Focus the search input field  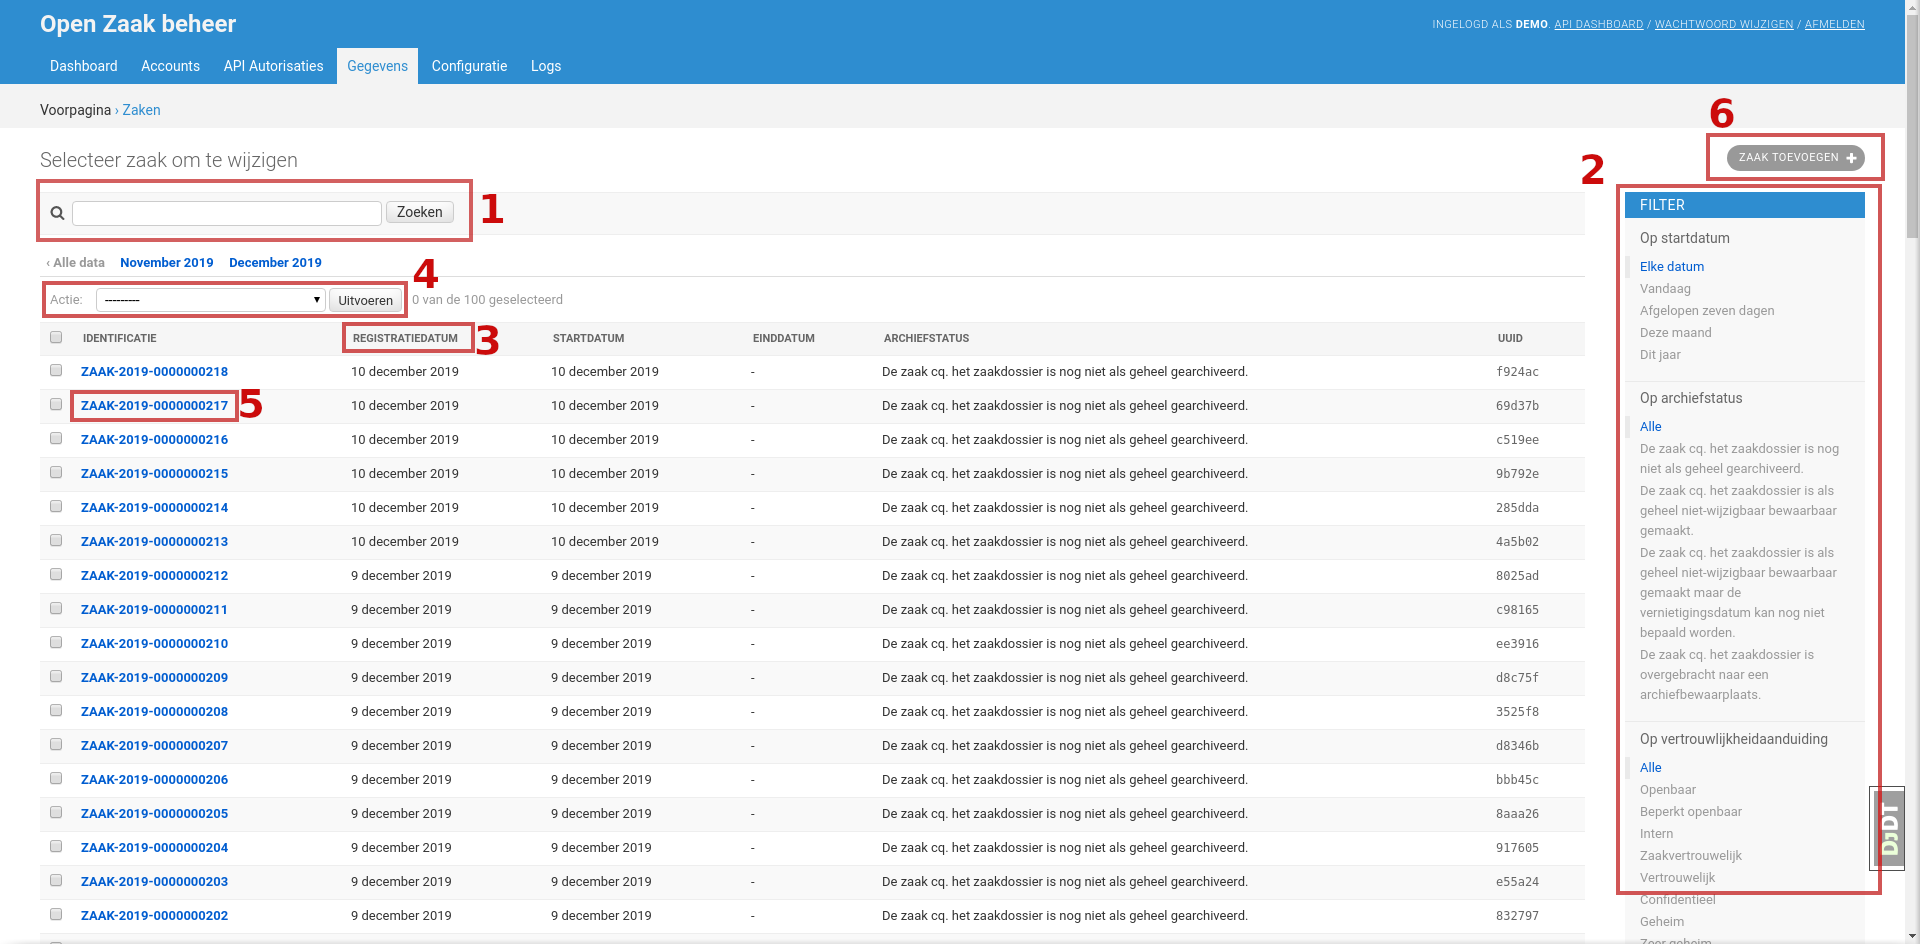pyautogui.click(x=227, y=213)
